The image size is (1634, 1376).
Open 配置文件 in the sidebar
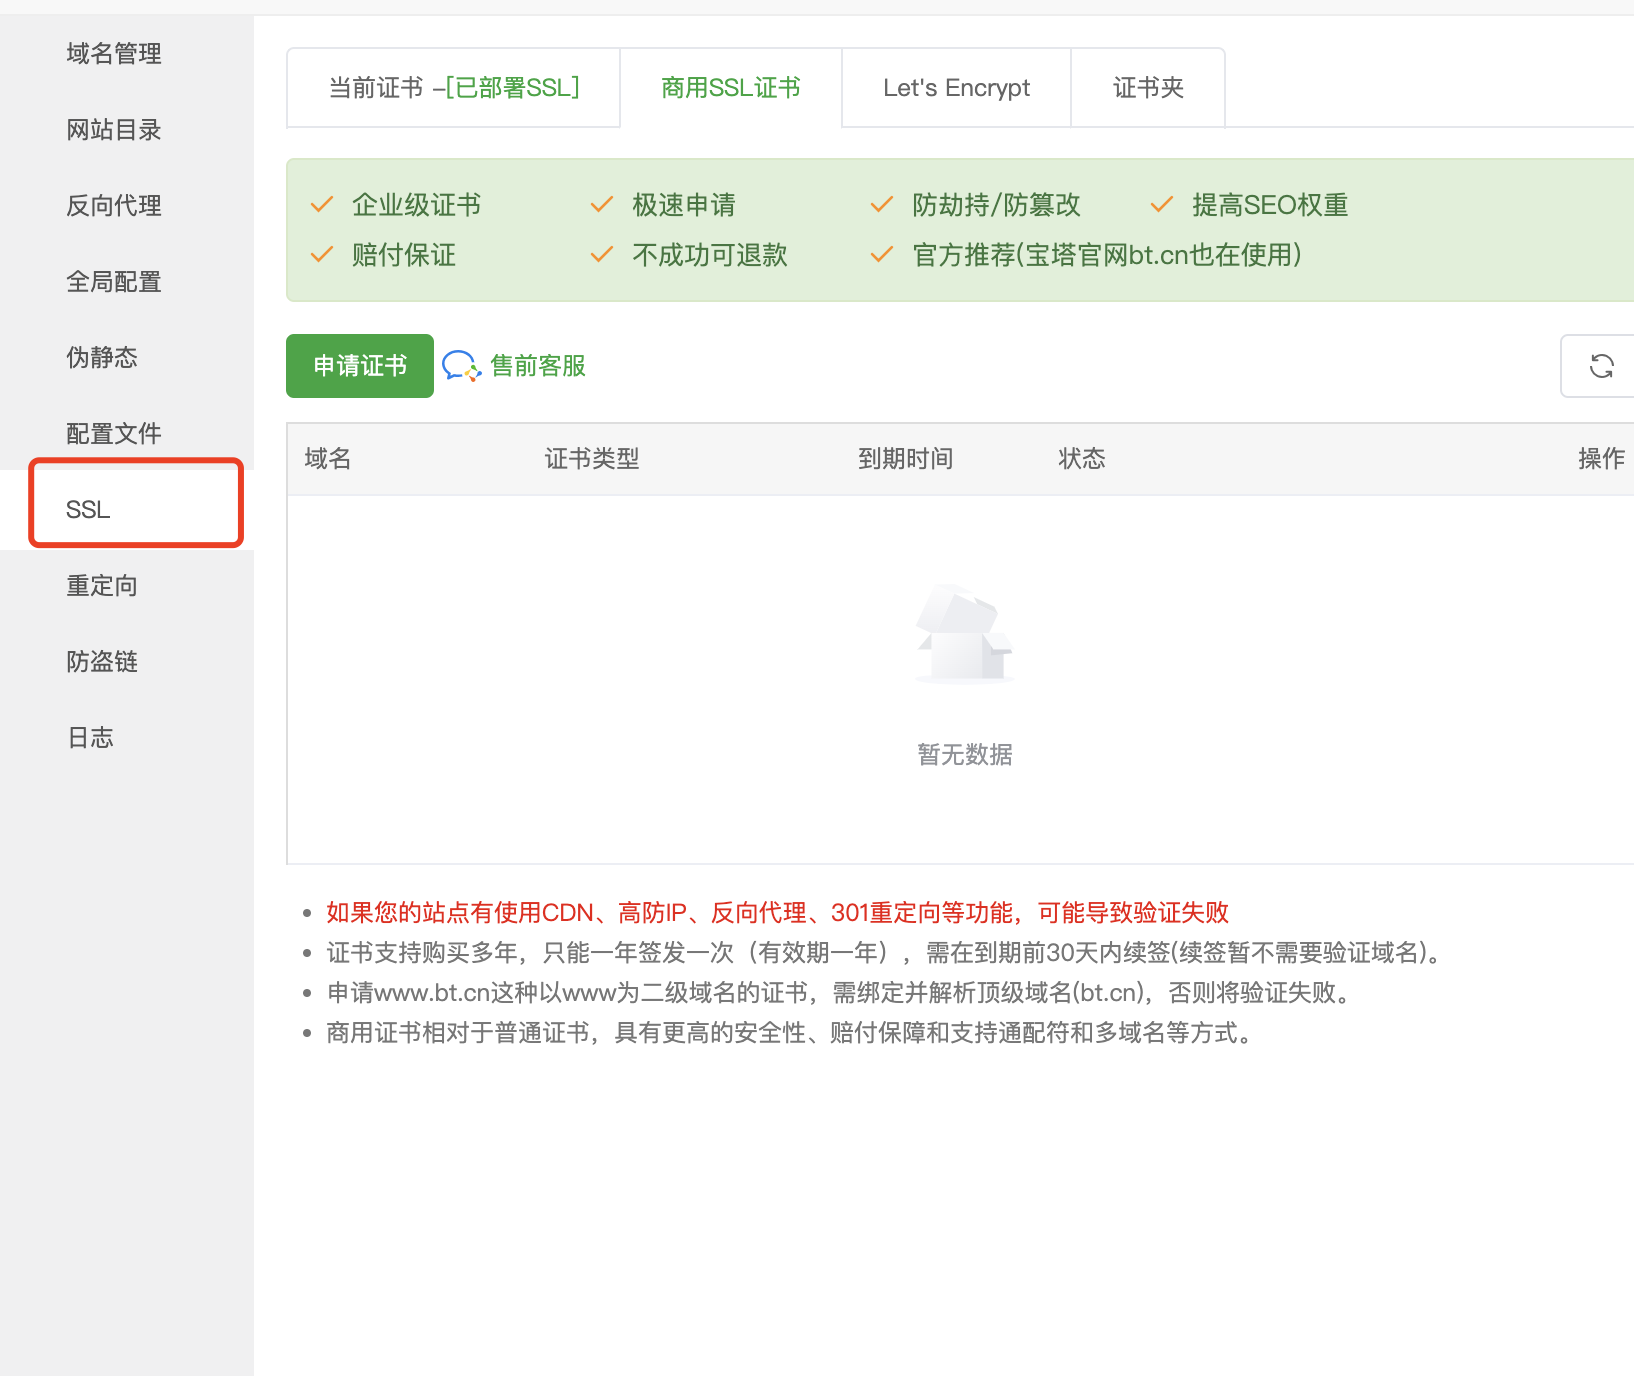[114, 434]
